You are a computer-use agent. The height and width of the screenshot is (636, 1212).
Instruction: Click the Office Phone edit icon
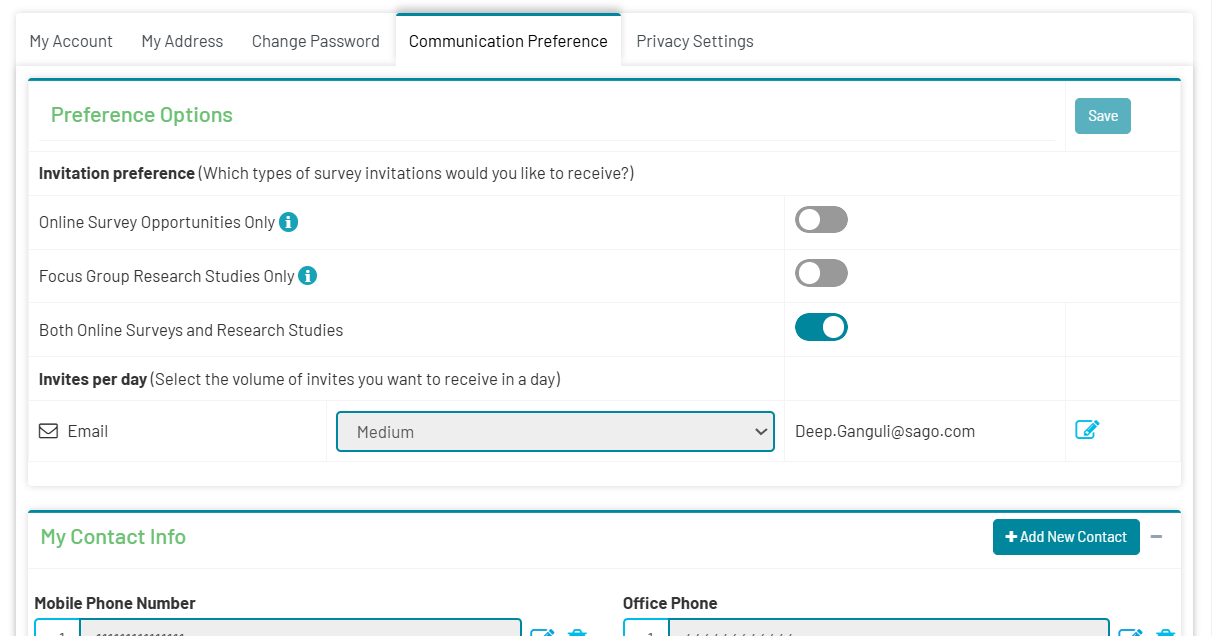pyautogui.click(x=1130, y=632)
